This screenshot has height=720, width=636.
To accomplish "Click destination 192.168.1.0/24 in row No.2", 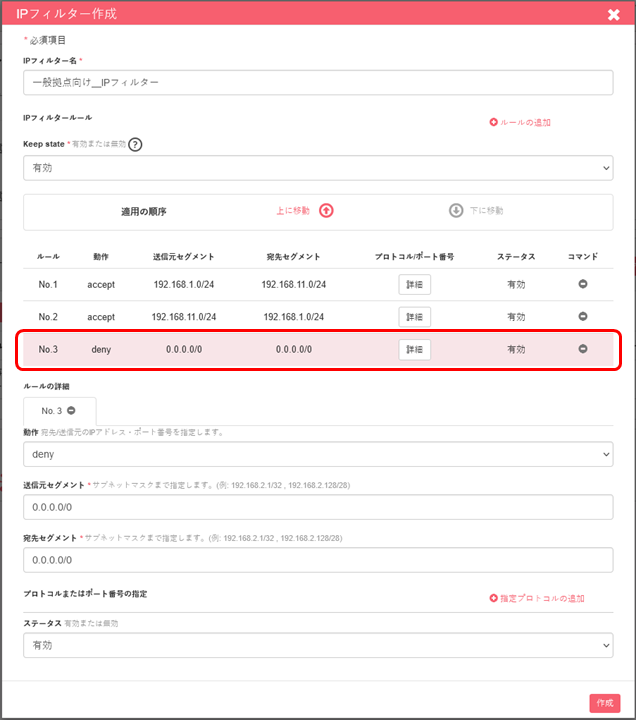I will 294,317.
